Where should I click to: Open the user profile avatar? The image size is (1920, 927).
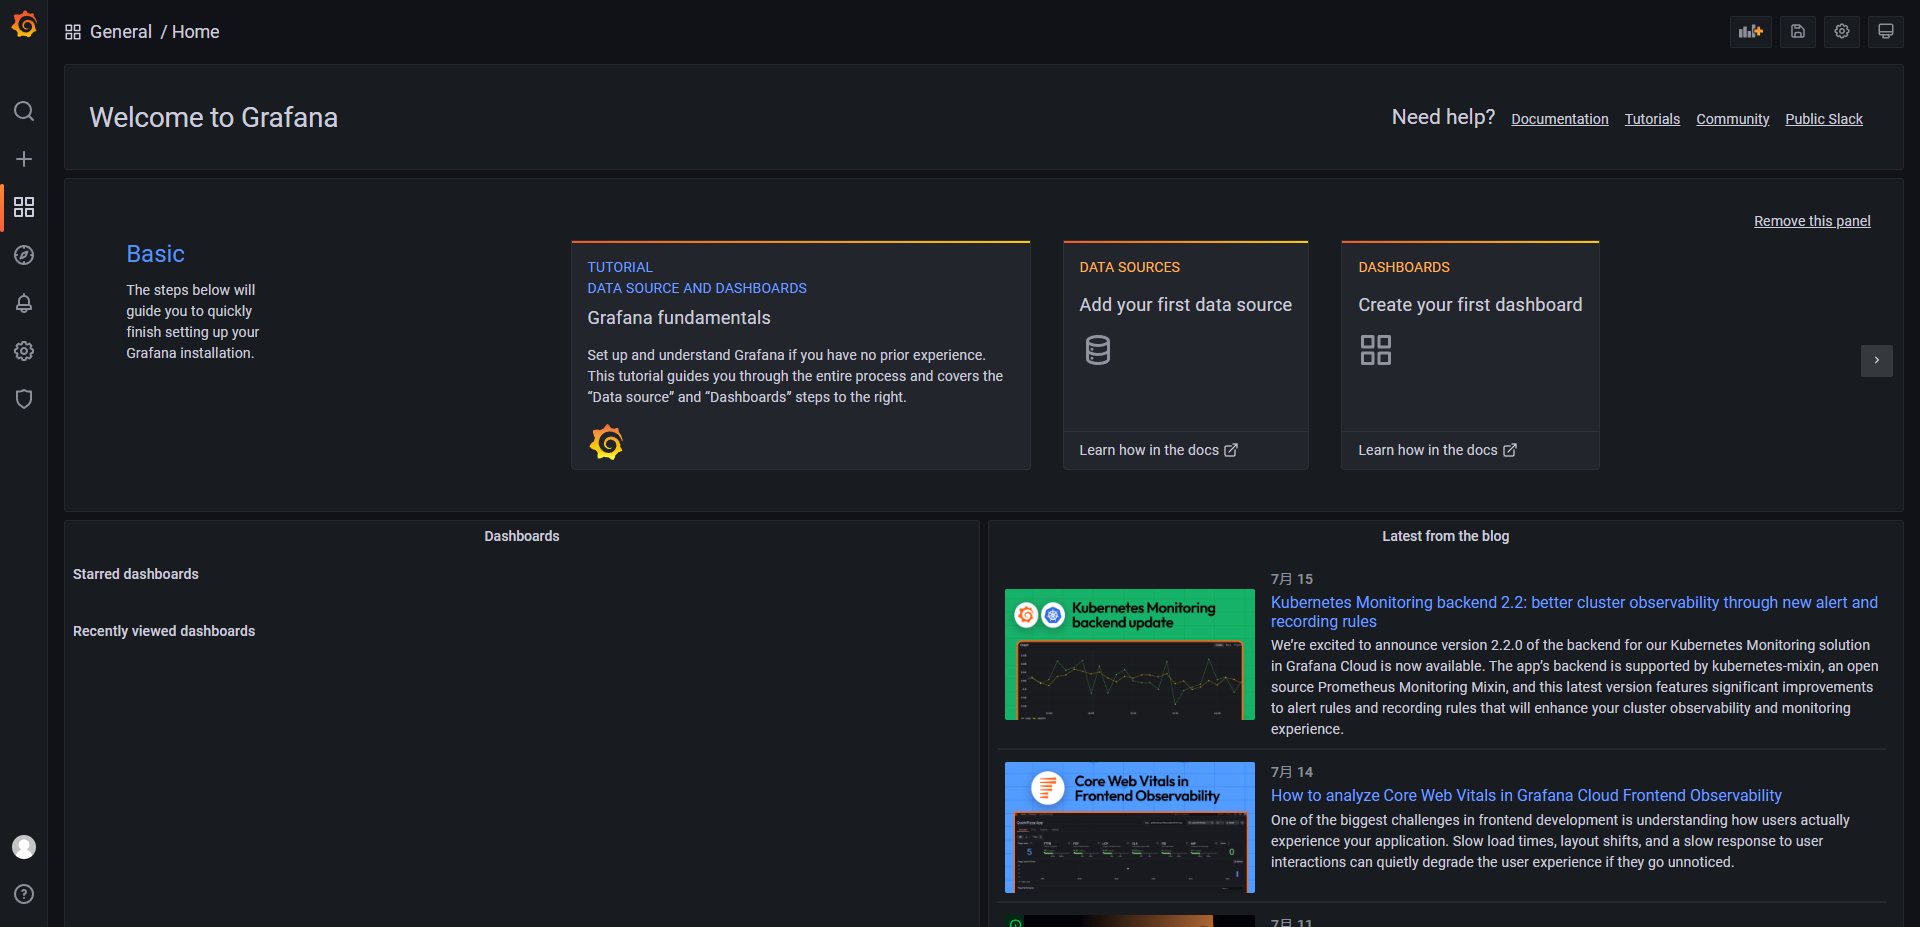tap(24, 847)
